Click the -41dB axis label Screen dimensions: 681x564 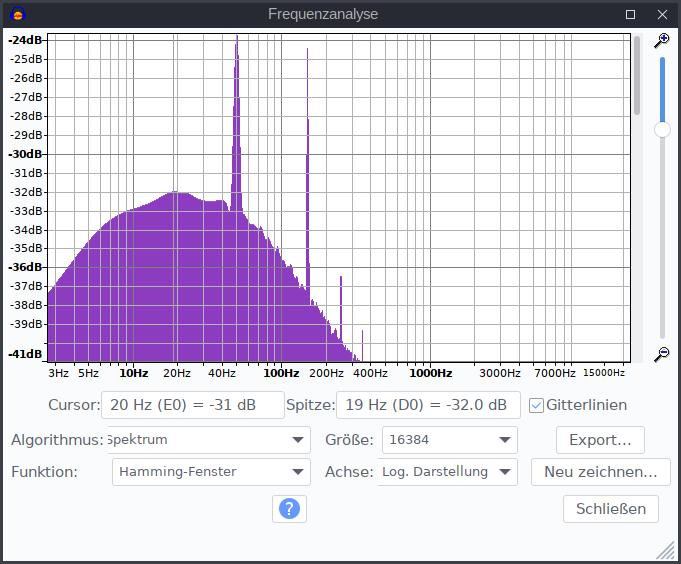[25, 354]
